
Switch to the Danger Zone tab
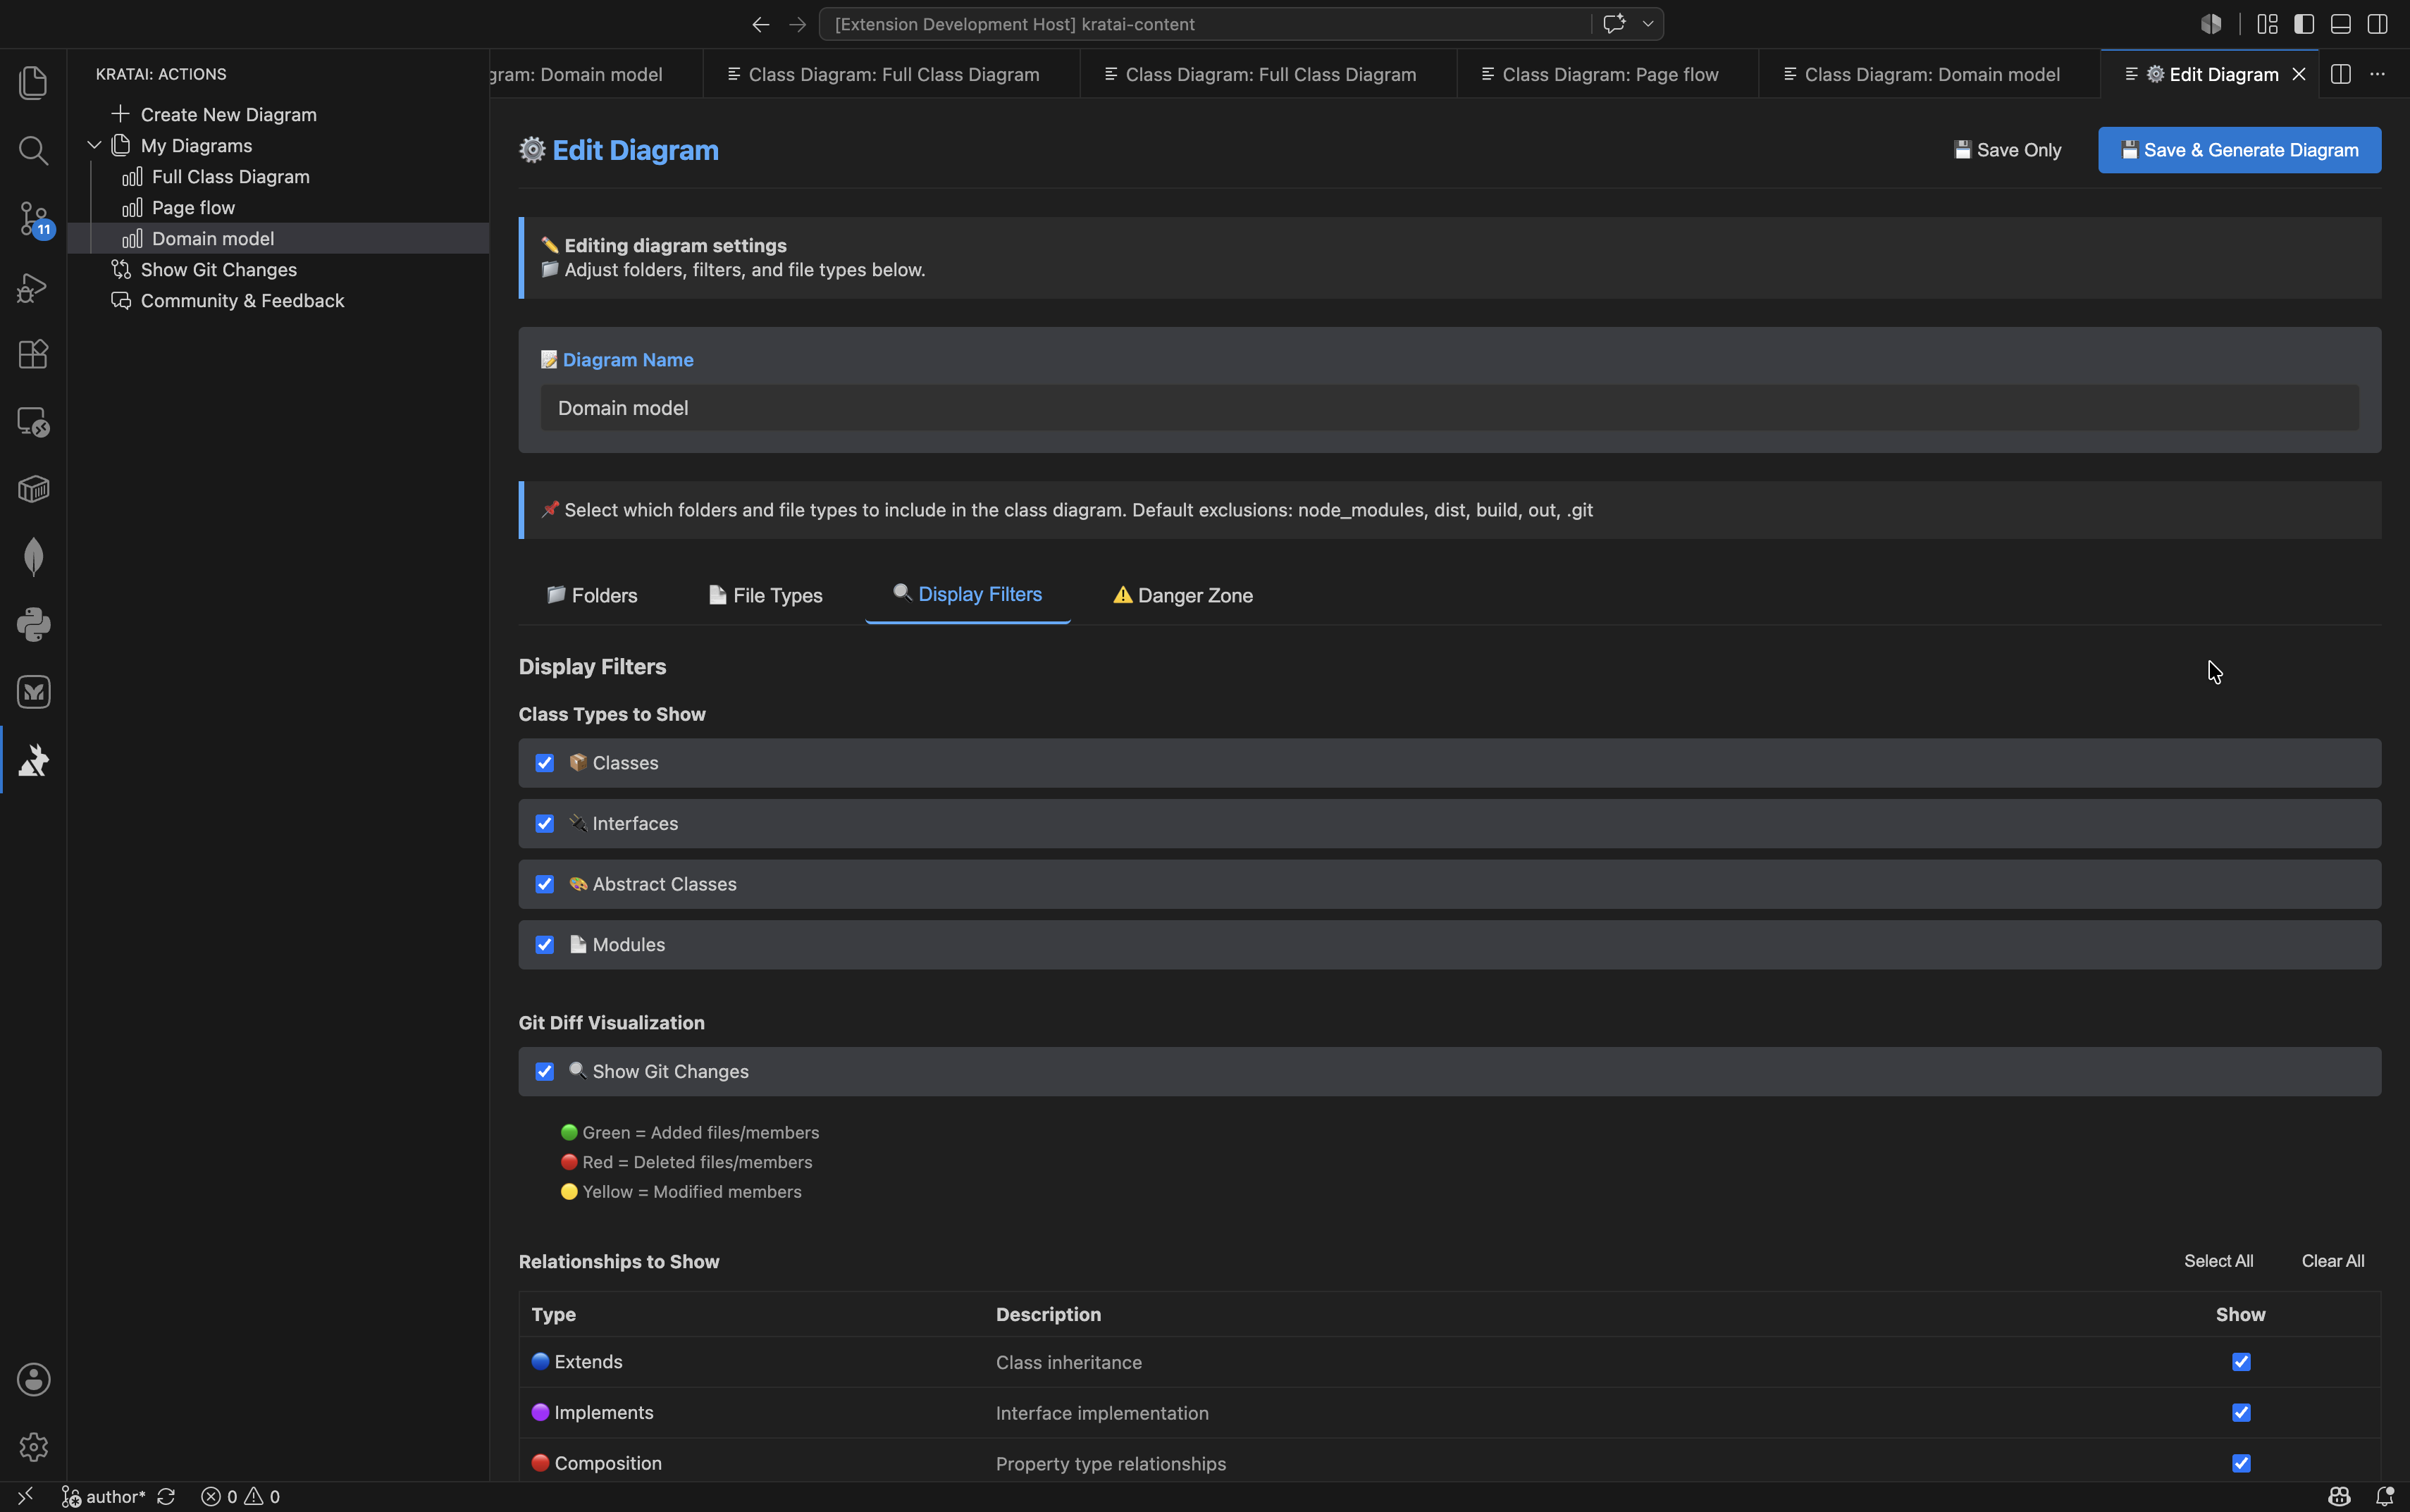click(x=1182, y=595)
